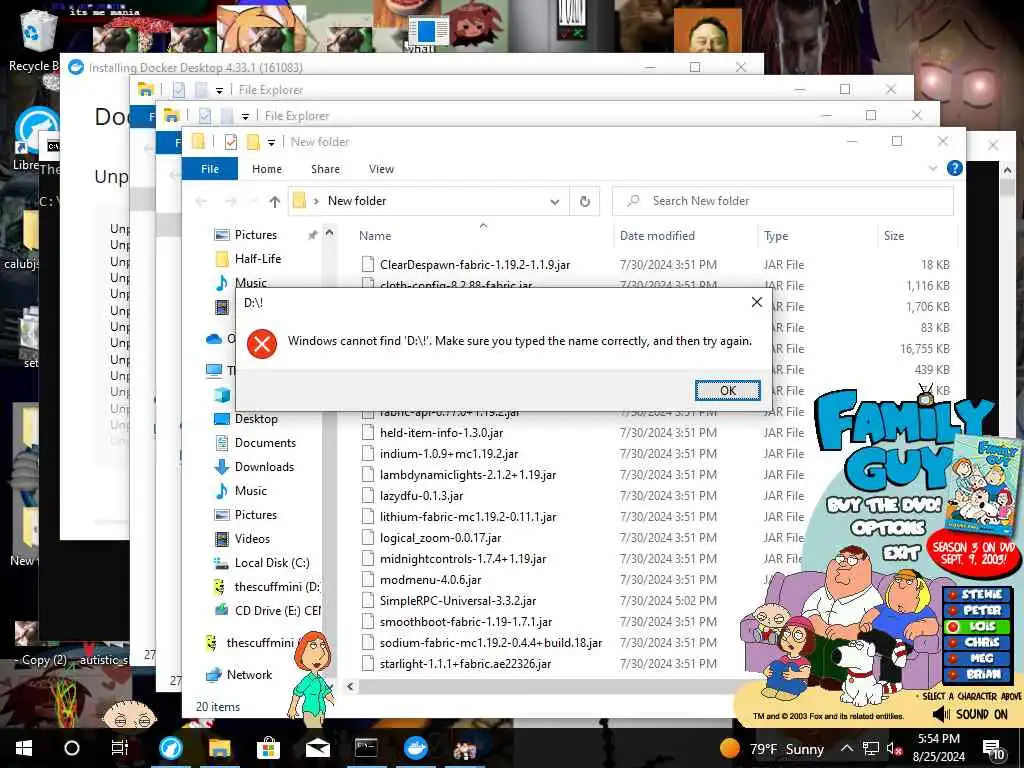Click OK in the error dialog
1024x768 pixels.
[728, 391]
